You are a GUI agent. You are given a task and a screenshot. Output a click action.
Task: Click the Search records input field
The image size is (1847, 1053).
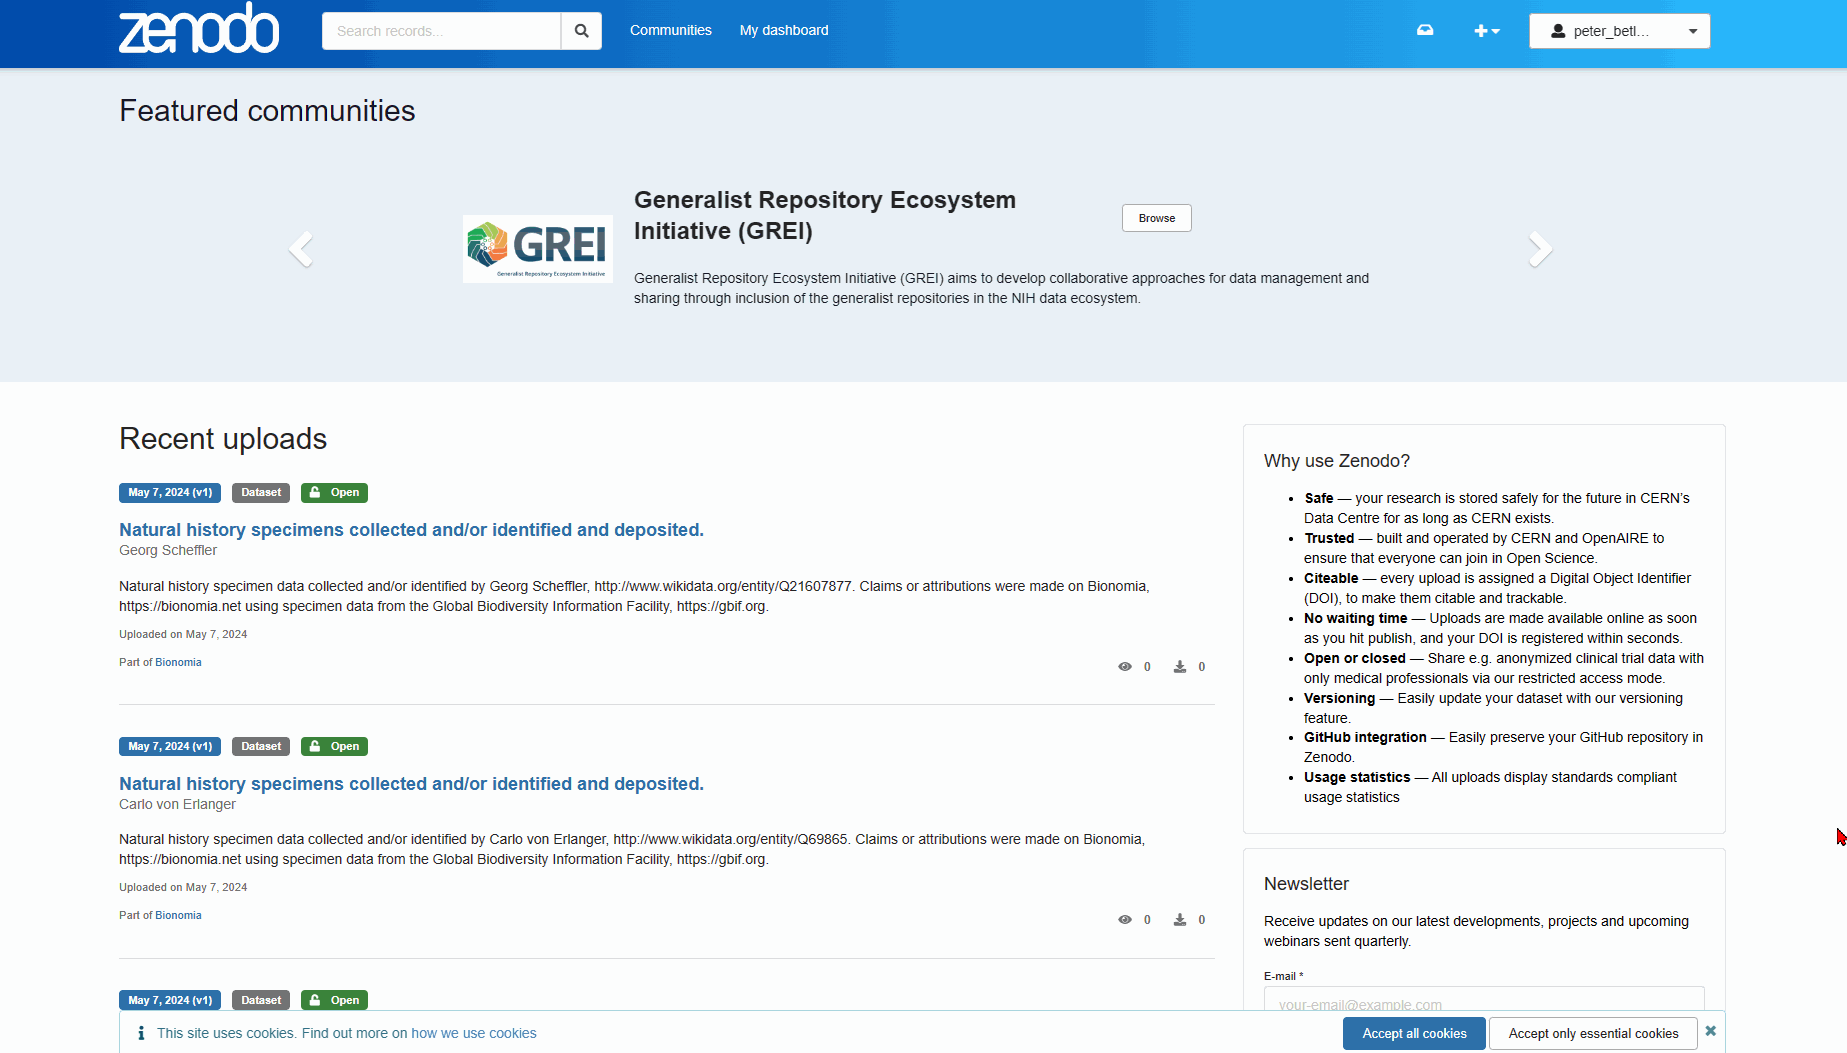pyautogui.click(x=441, y=31)
